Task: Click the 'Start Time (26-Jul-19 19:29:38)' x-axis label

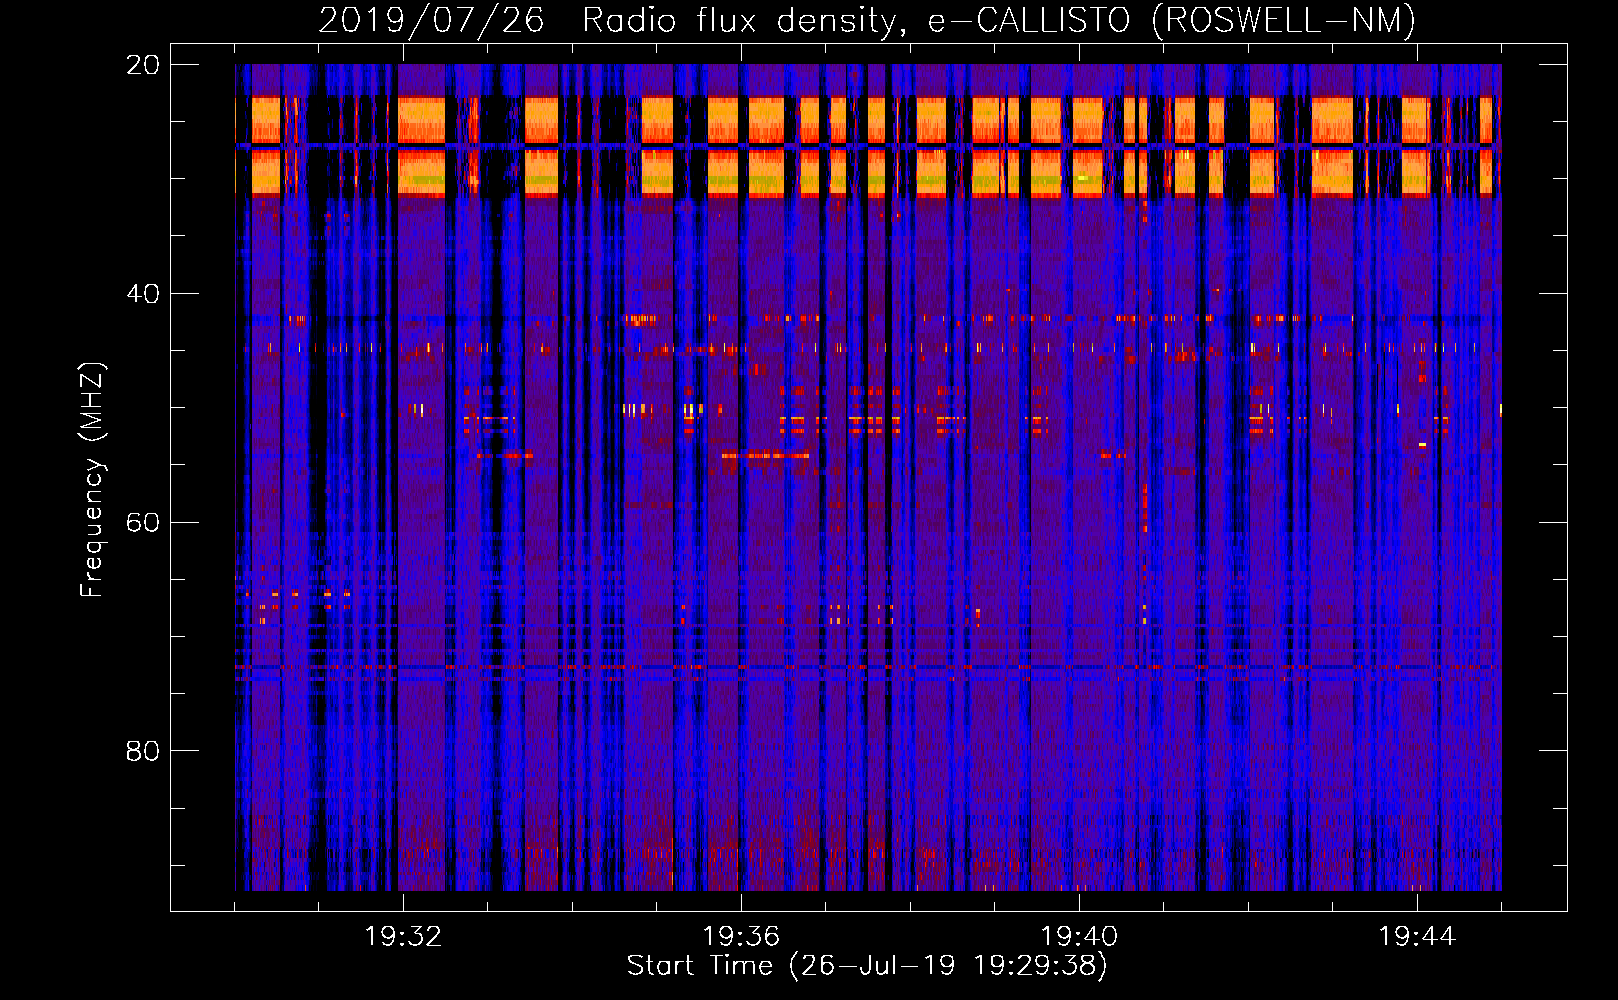Action: tap(867, 966)
